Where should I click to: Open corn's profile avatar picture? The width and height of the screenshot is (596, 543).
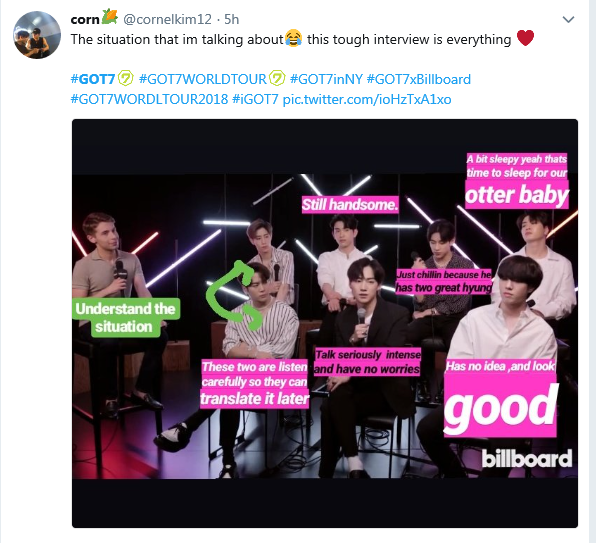tap(37, 35)
